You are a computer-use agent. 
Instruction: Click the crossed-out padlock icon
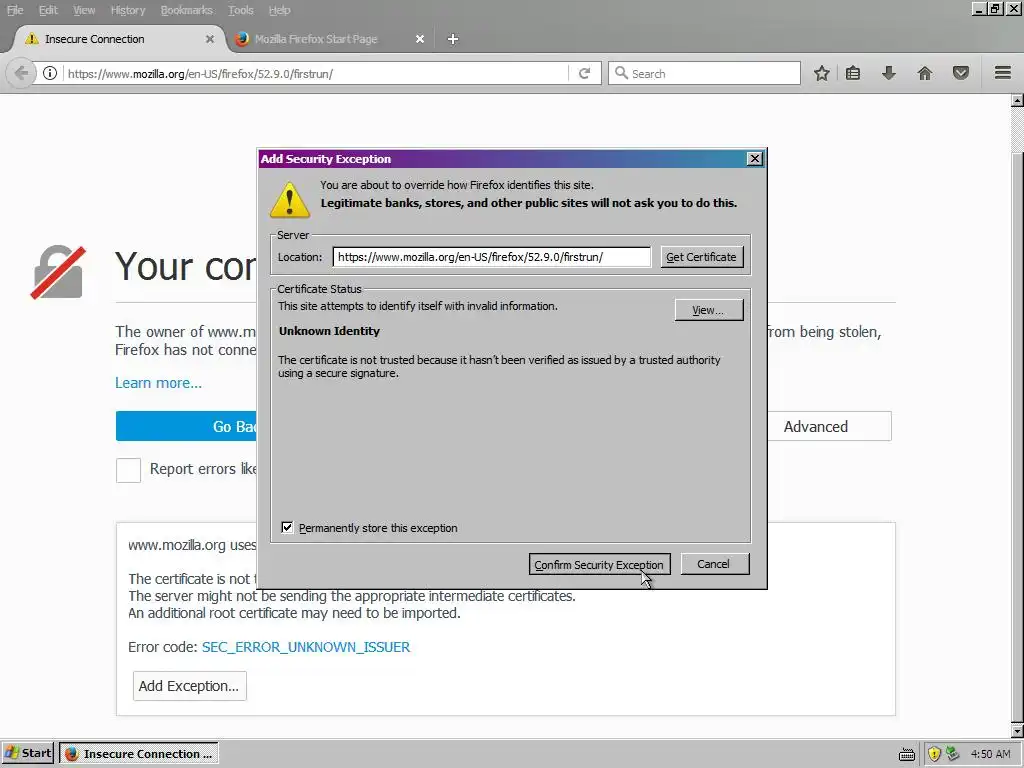58,272
